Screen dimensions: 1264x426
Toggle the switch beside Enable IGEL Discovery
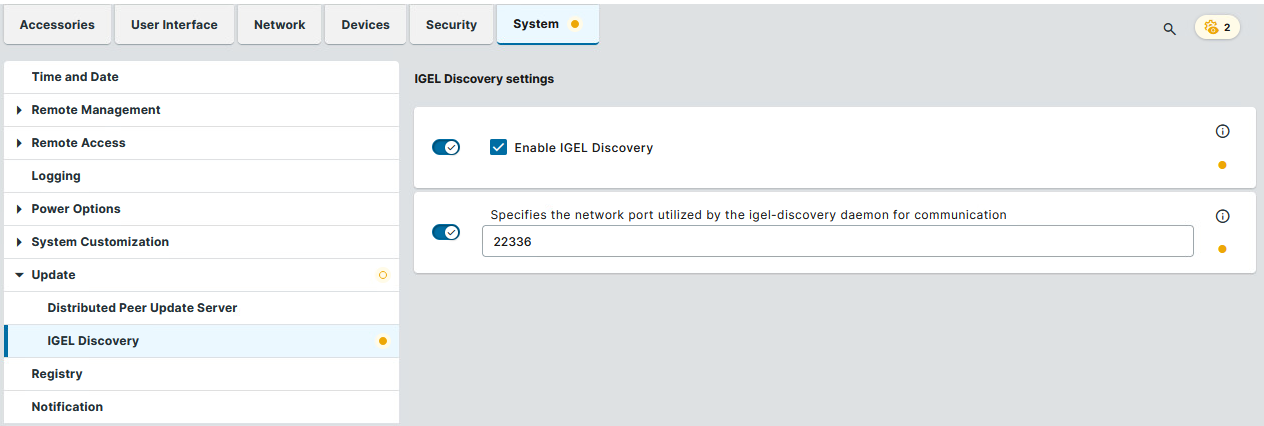point(446,147)
